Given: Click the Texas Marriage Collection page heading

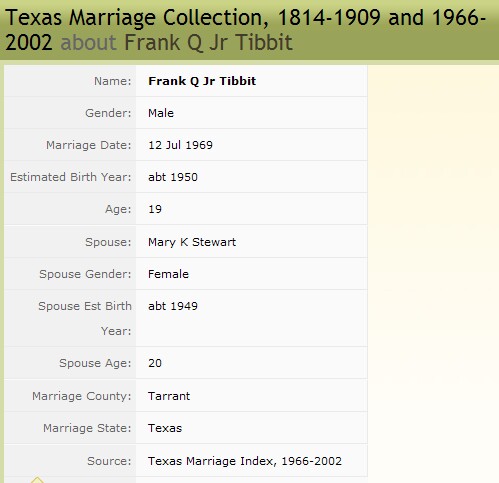Looking at the screenshot, I should [x=245, y=30].
